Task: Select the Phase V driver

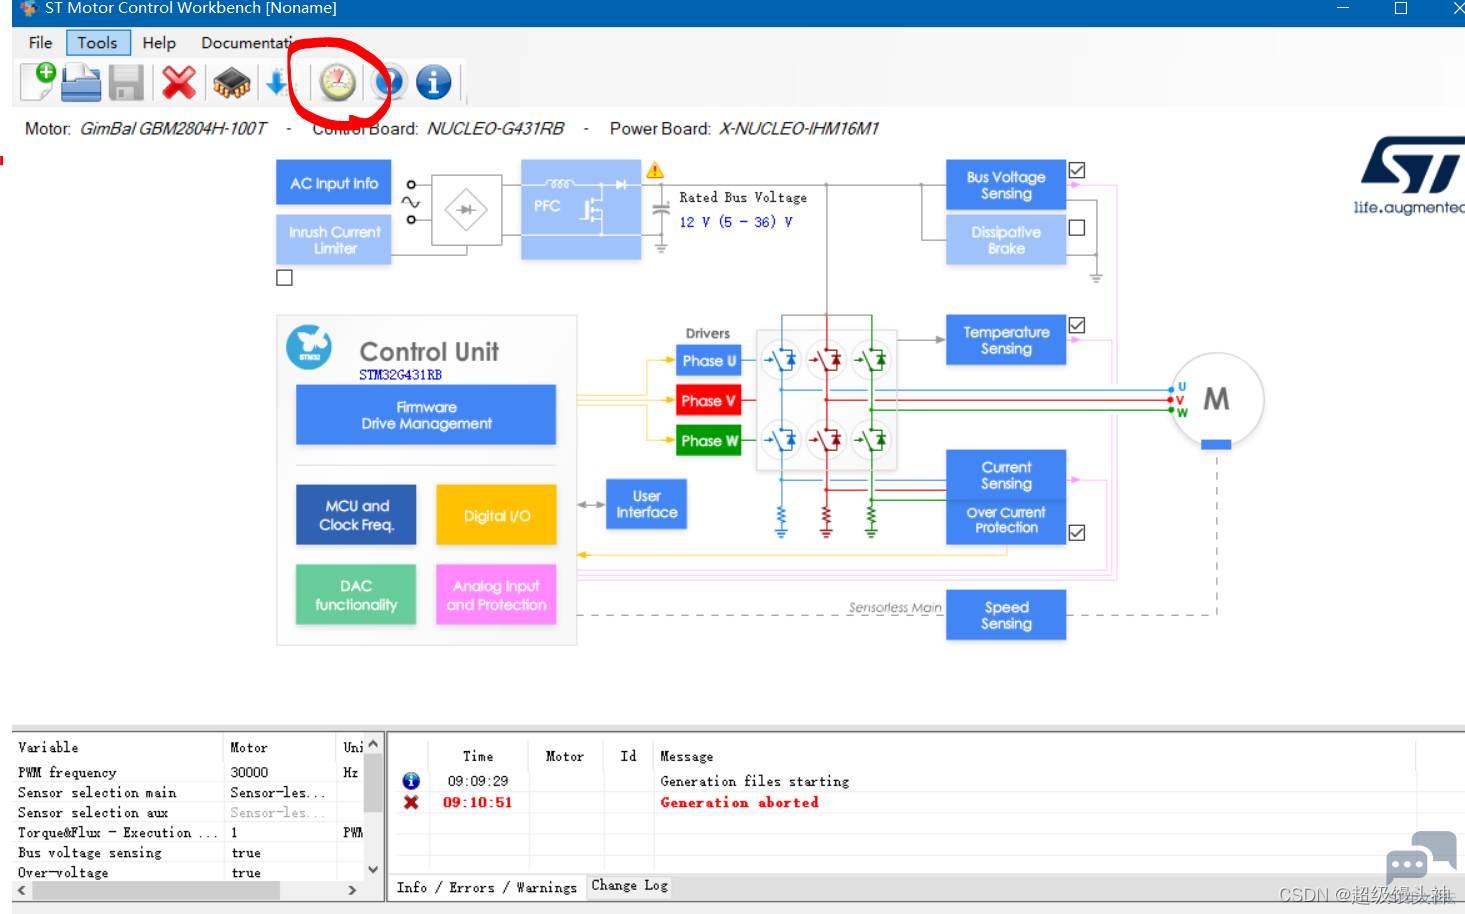Action: 708,400
